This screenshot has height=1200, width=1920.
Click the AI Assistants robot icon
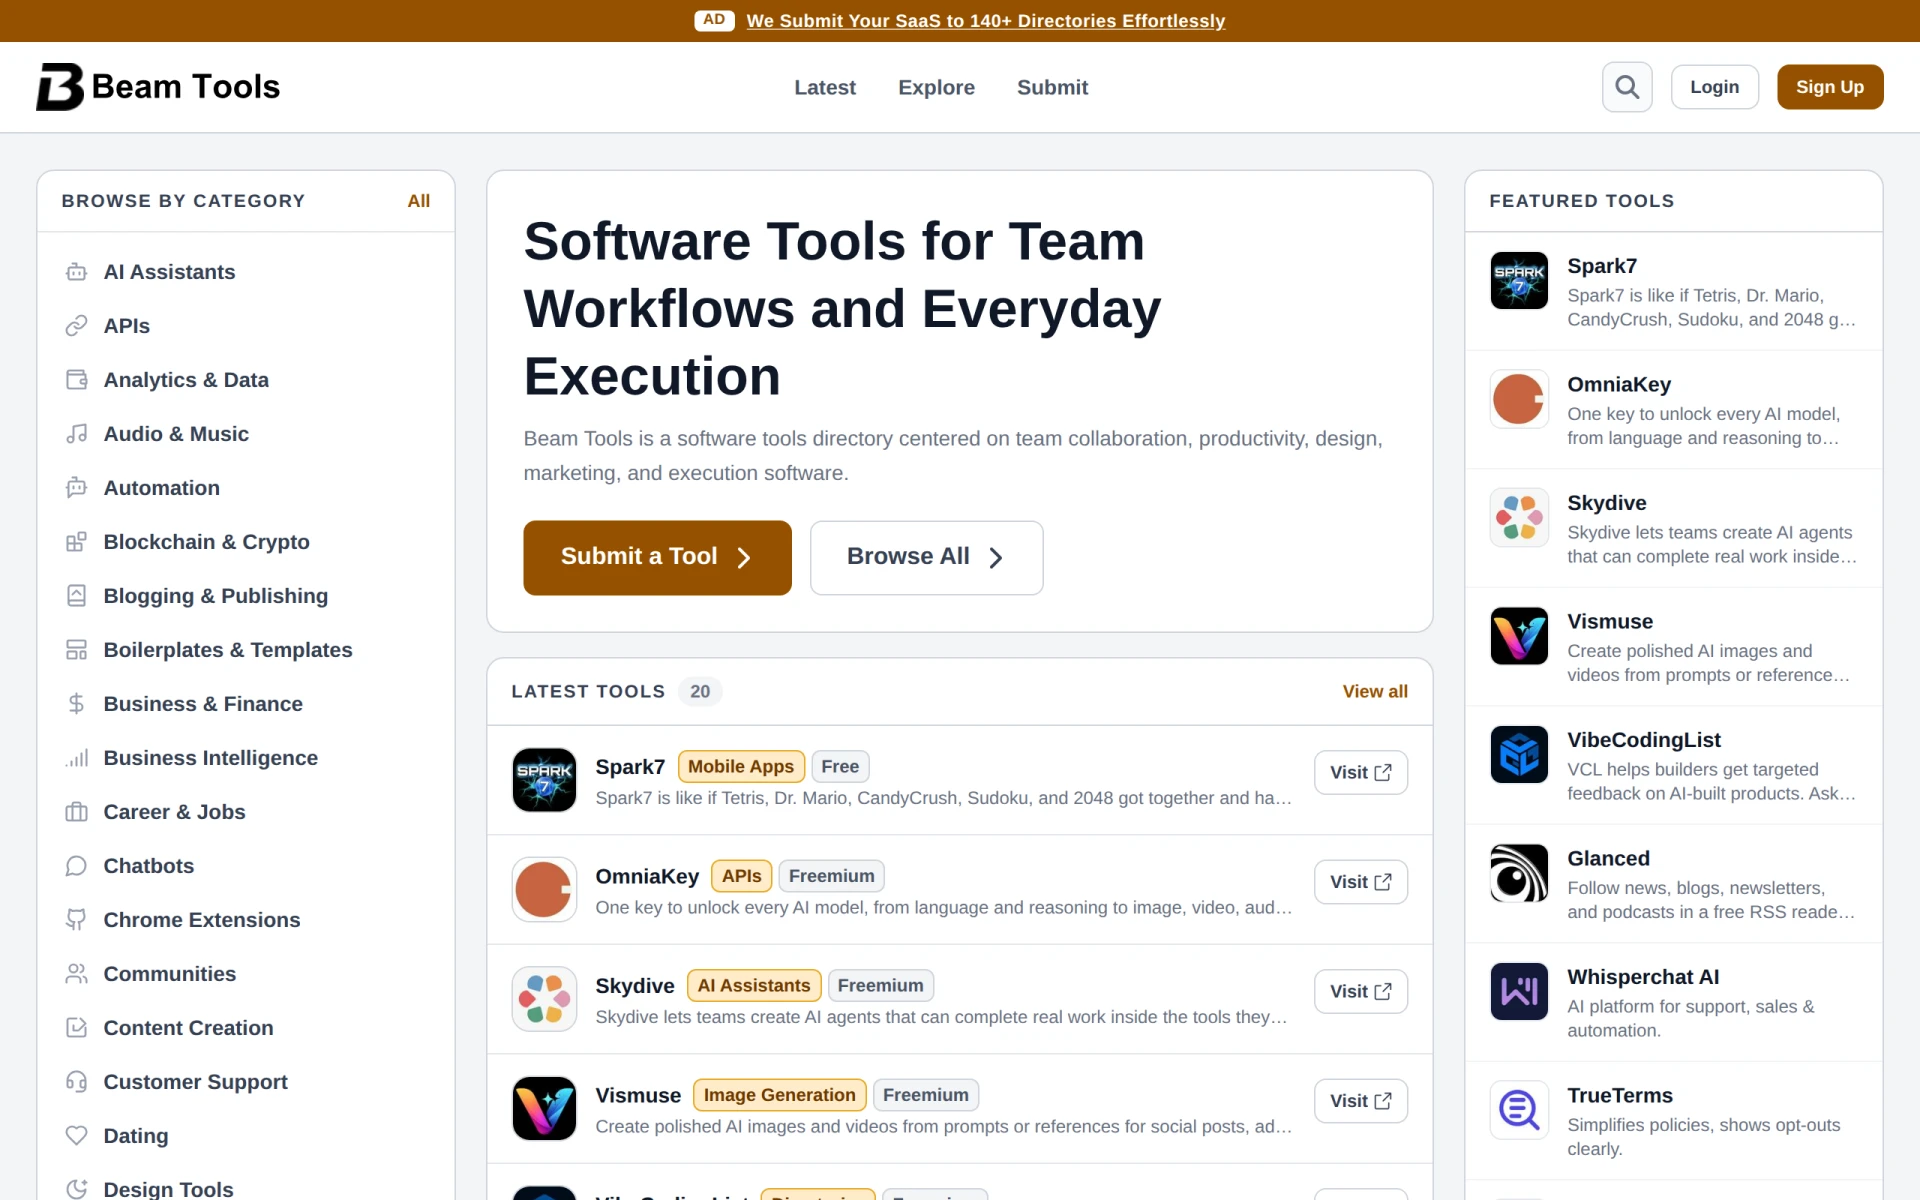coord(76,272)
